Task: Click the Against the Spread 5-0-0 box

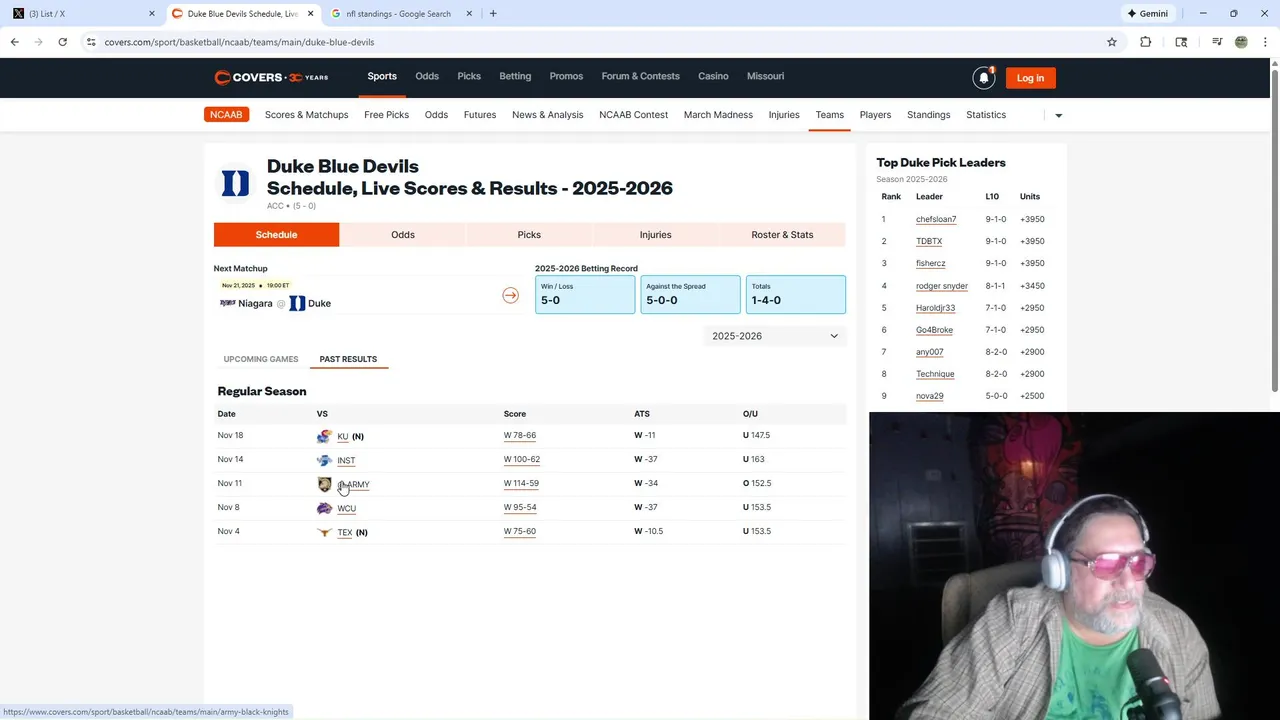Action: (690, 294)
